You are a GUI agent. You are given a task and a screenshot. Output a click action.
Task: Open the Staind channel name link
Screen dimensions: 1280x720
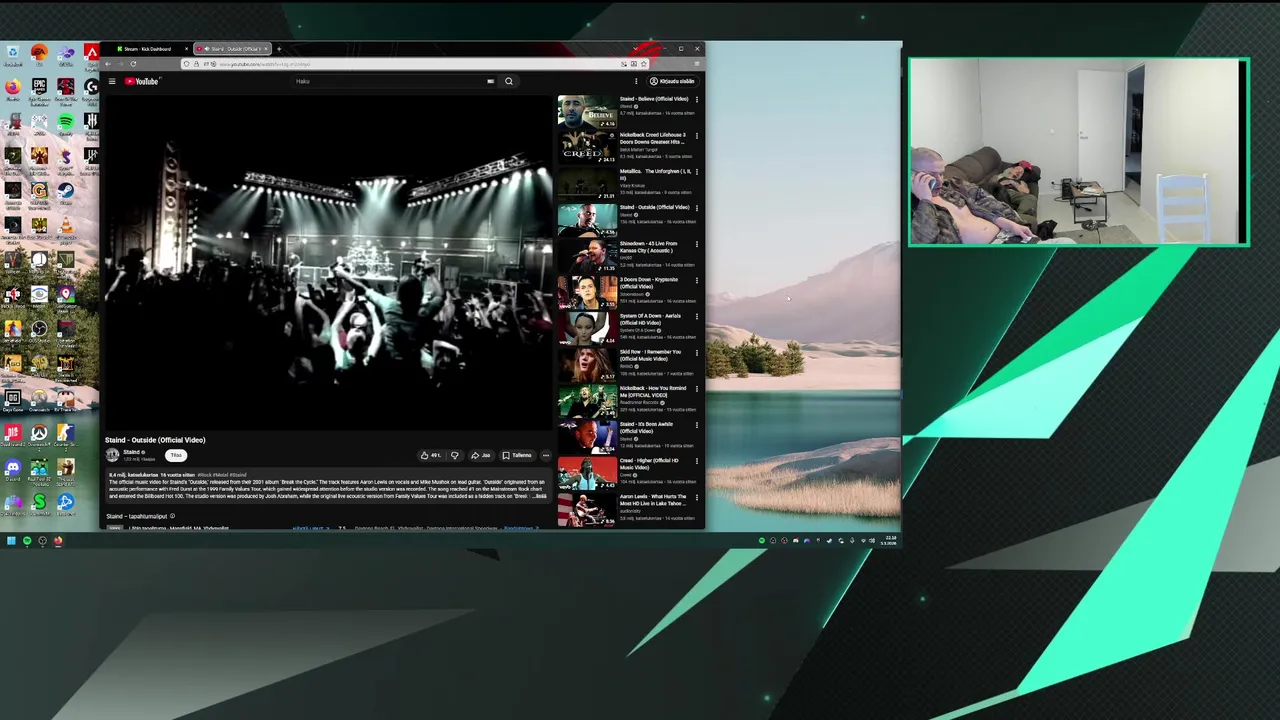131,452
